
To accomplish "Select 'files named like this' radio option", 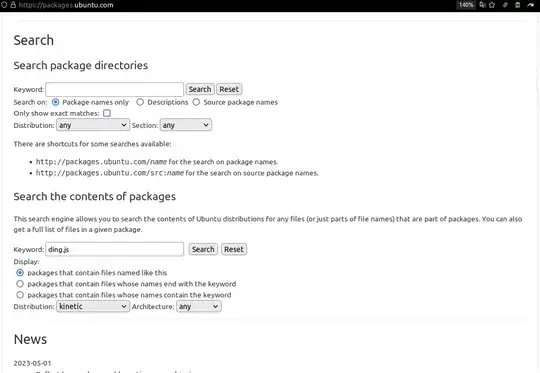I will tap(20, 273).
